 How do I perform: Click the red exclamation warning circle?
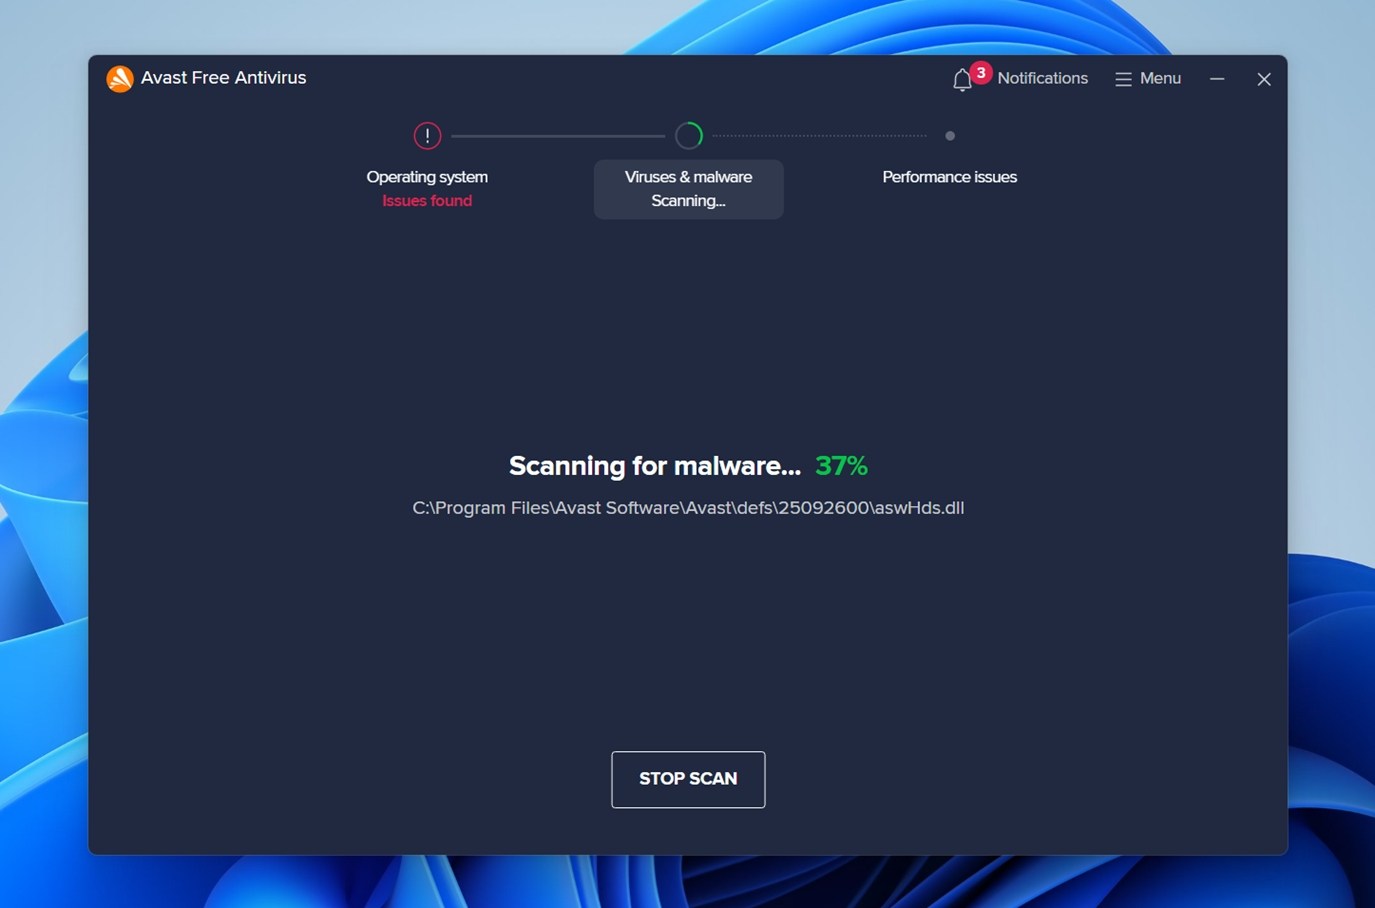tap(427, 135)
